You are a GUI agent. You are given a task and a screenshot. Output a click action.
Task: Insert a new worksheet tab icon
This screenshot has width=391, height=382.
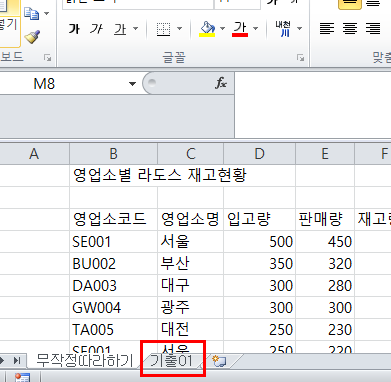(x=219, y=361)
